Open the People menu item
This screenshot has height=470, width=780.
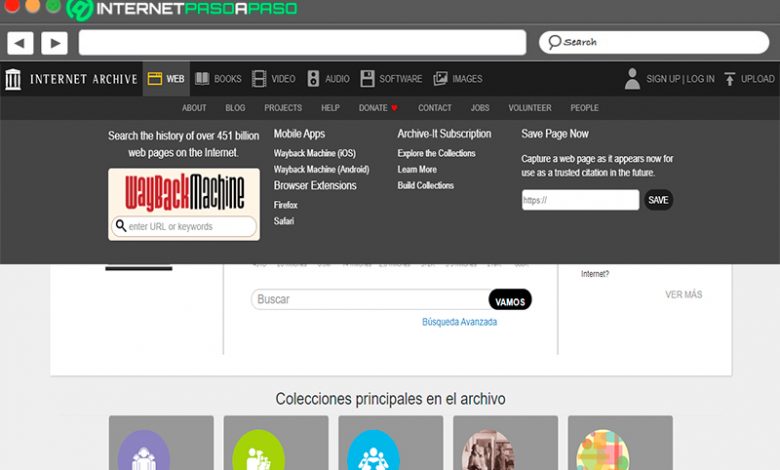tap(585, 108)
